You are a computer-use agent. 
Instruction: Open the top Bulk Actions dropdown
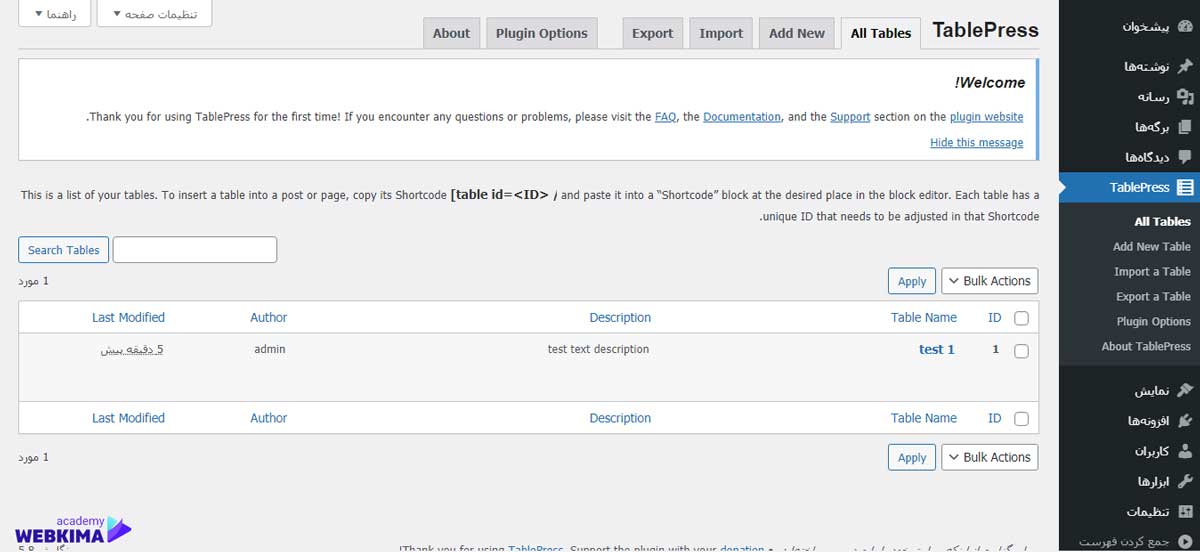[990, 281]
